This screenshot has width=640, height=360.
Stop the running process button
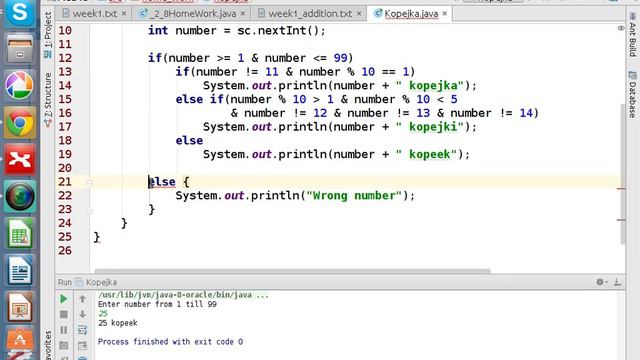(x=64, y=314)
